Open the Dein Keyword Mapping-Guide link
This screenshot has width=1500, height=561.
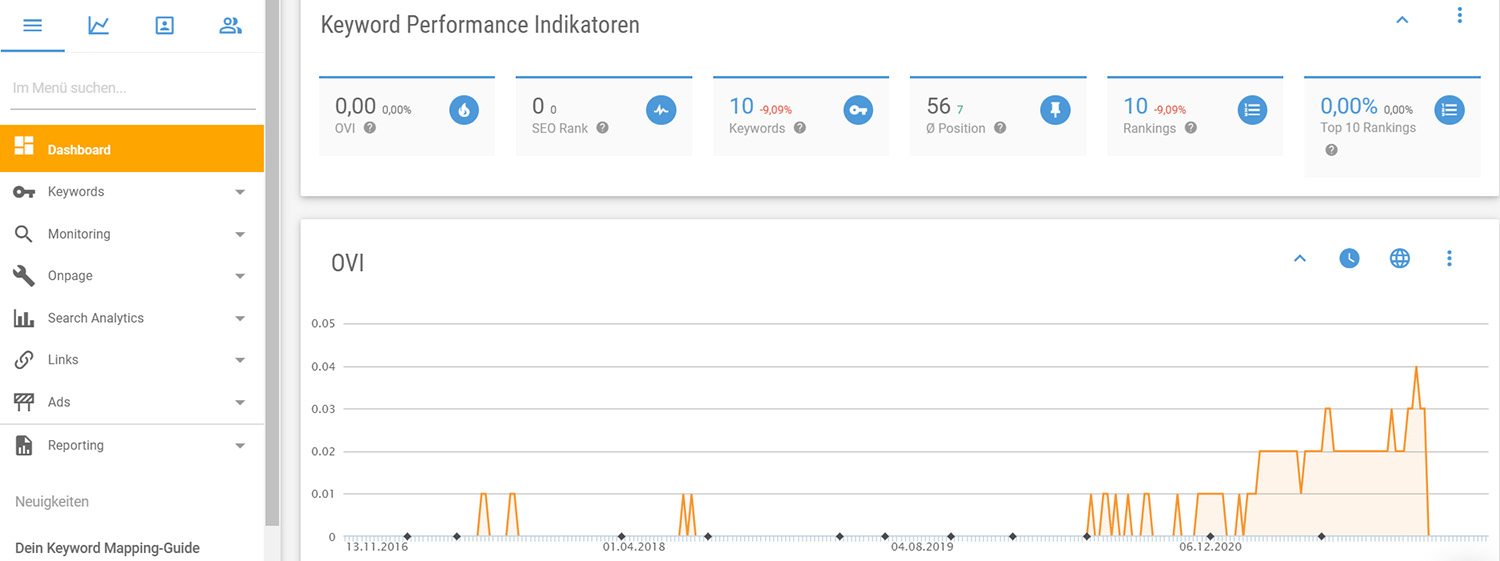[107, 548]
